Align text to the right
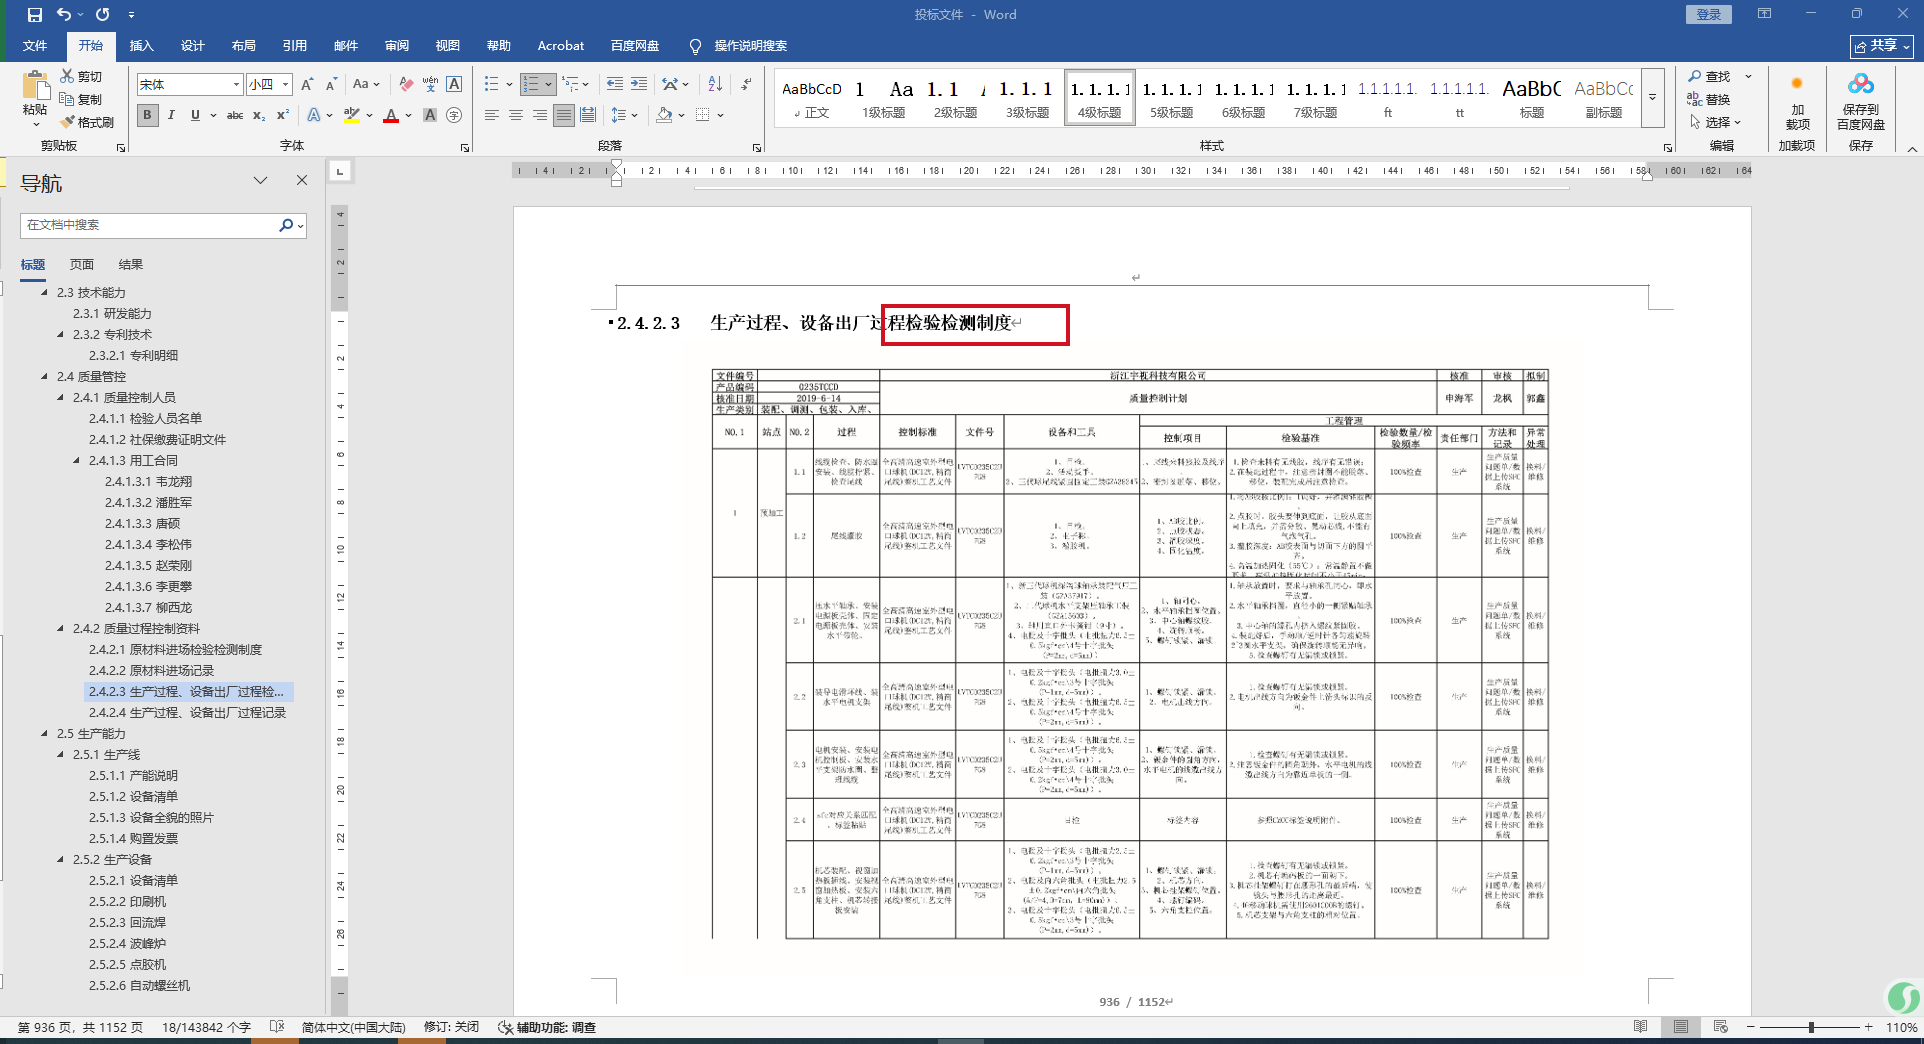This screenshot has height=1044, width=1924. pyautogui.click(x=540, y=116)
